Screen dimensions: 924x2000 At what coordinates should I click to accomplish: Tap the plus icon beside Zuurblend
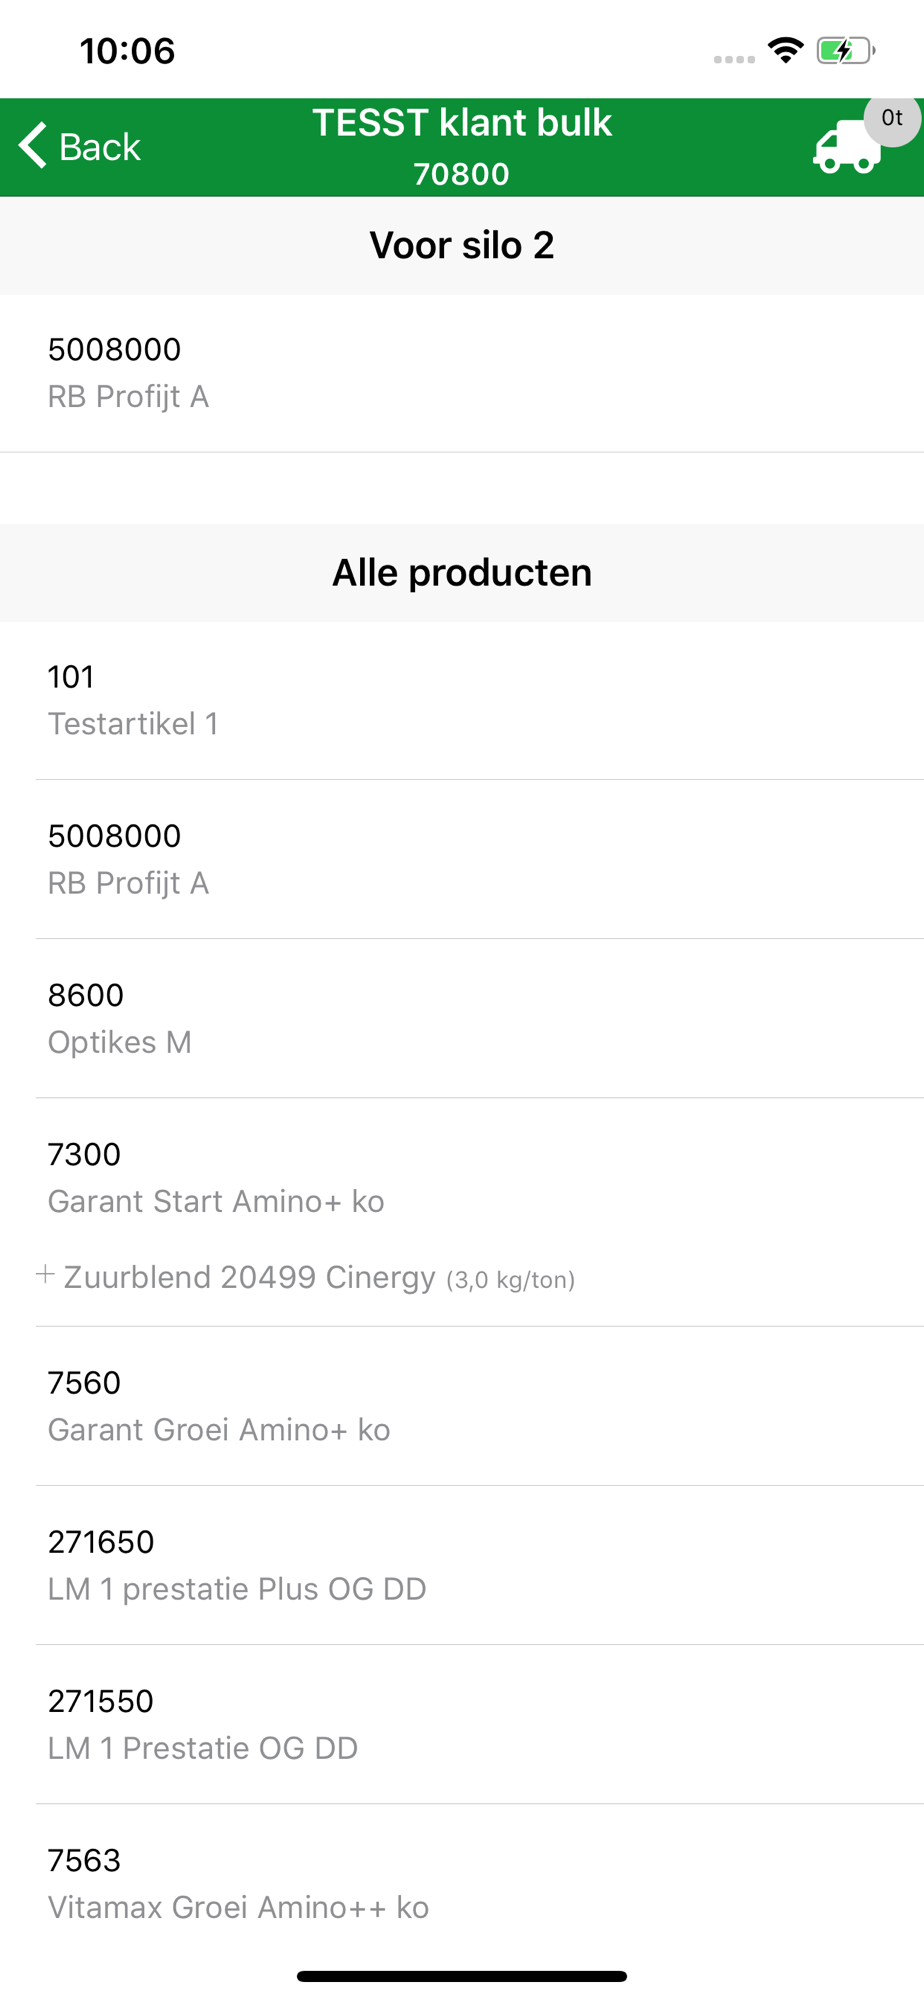(x=45, y=1274)
